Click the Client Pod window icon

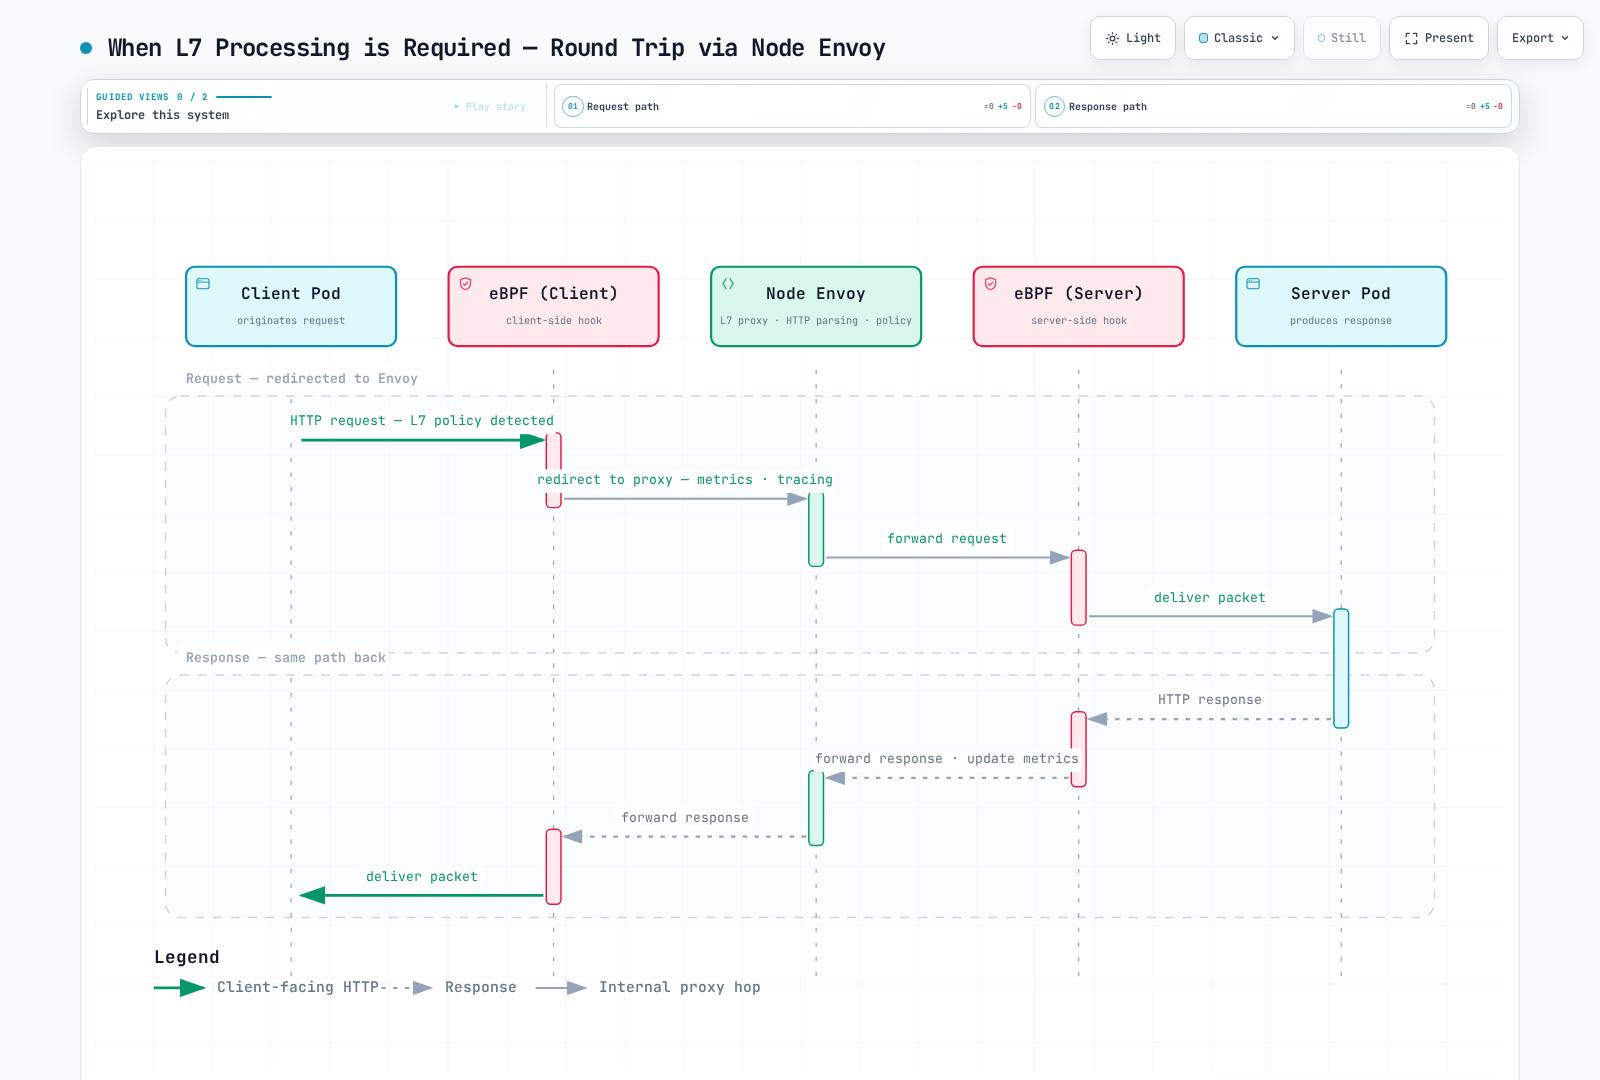point(203,284)
